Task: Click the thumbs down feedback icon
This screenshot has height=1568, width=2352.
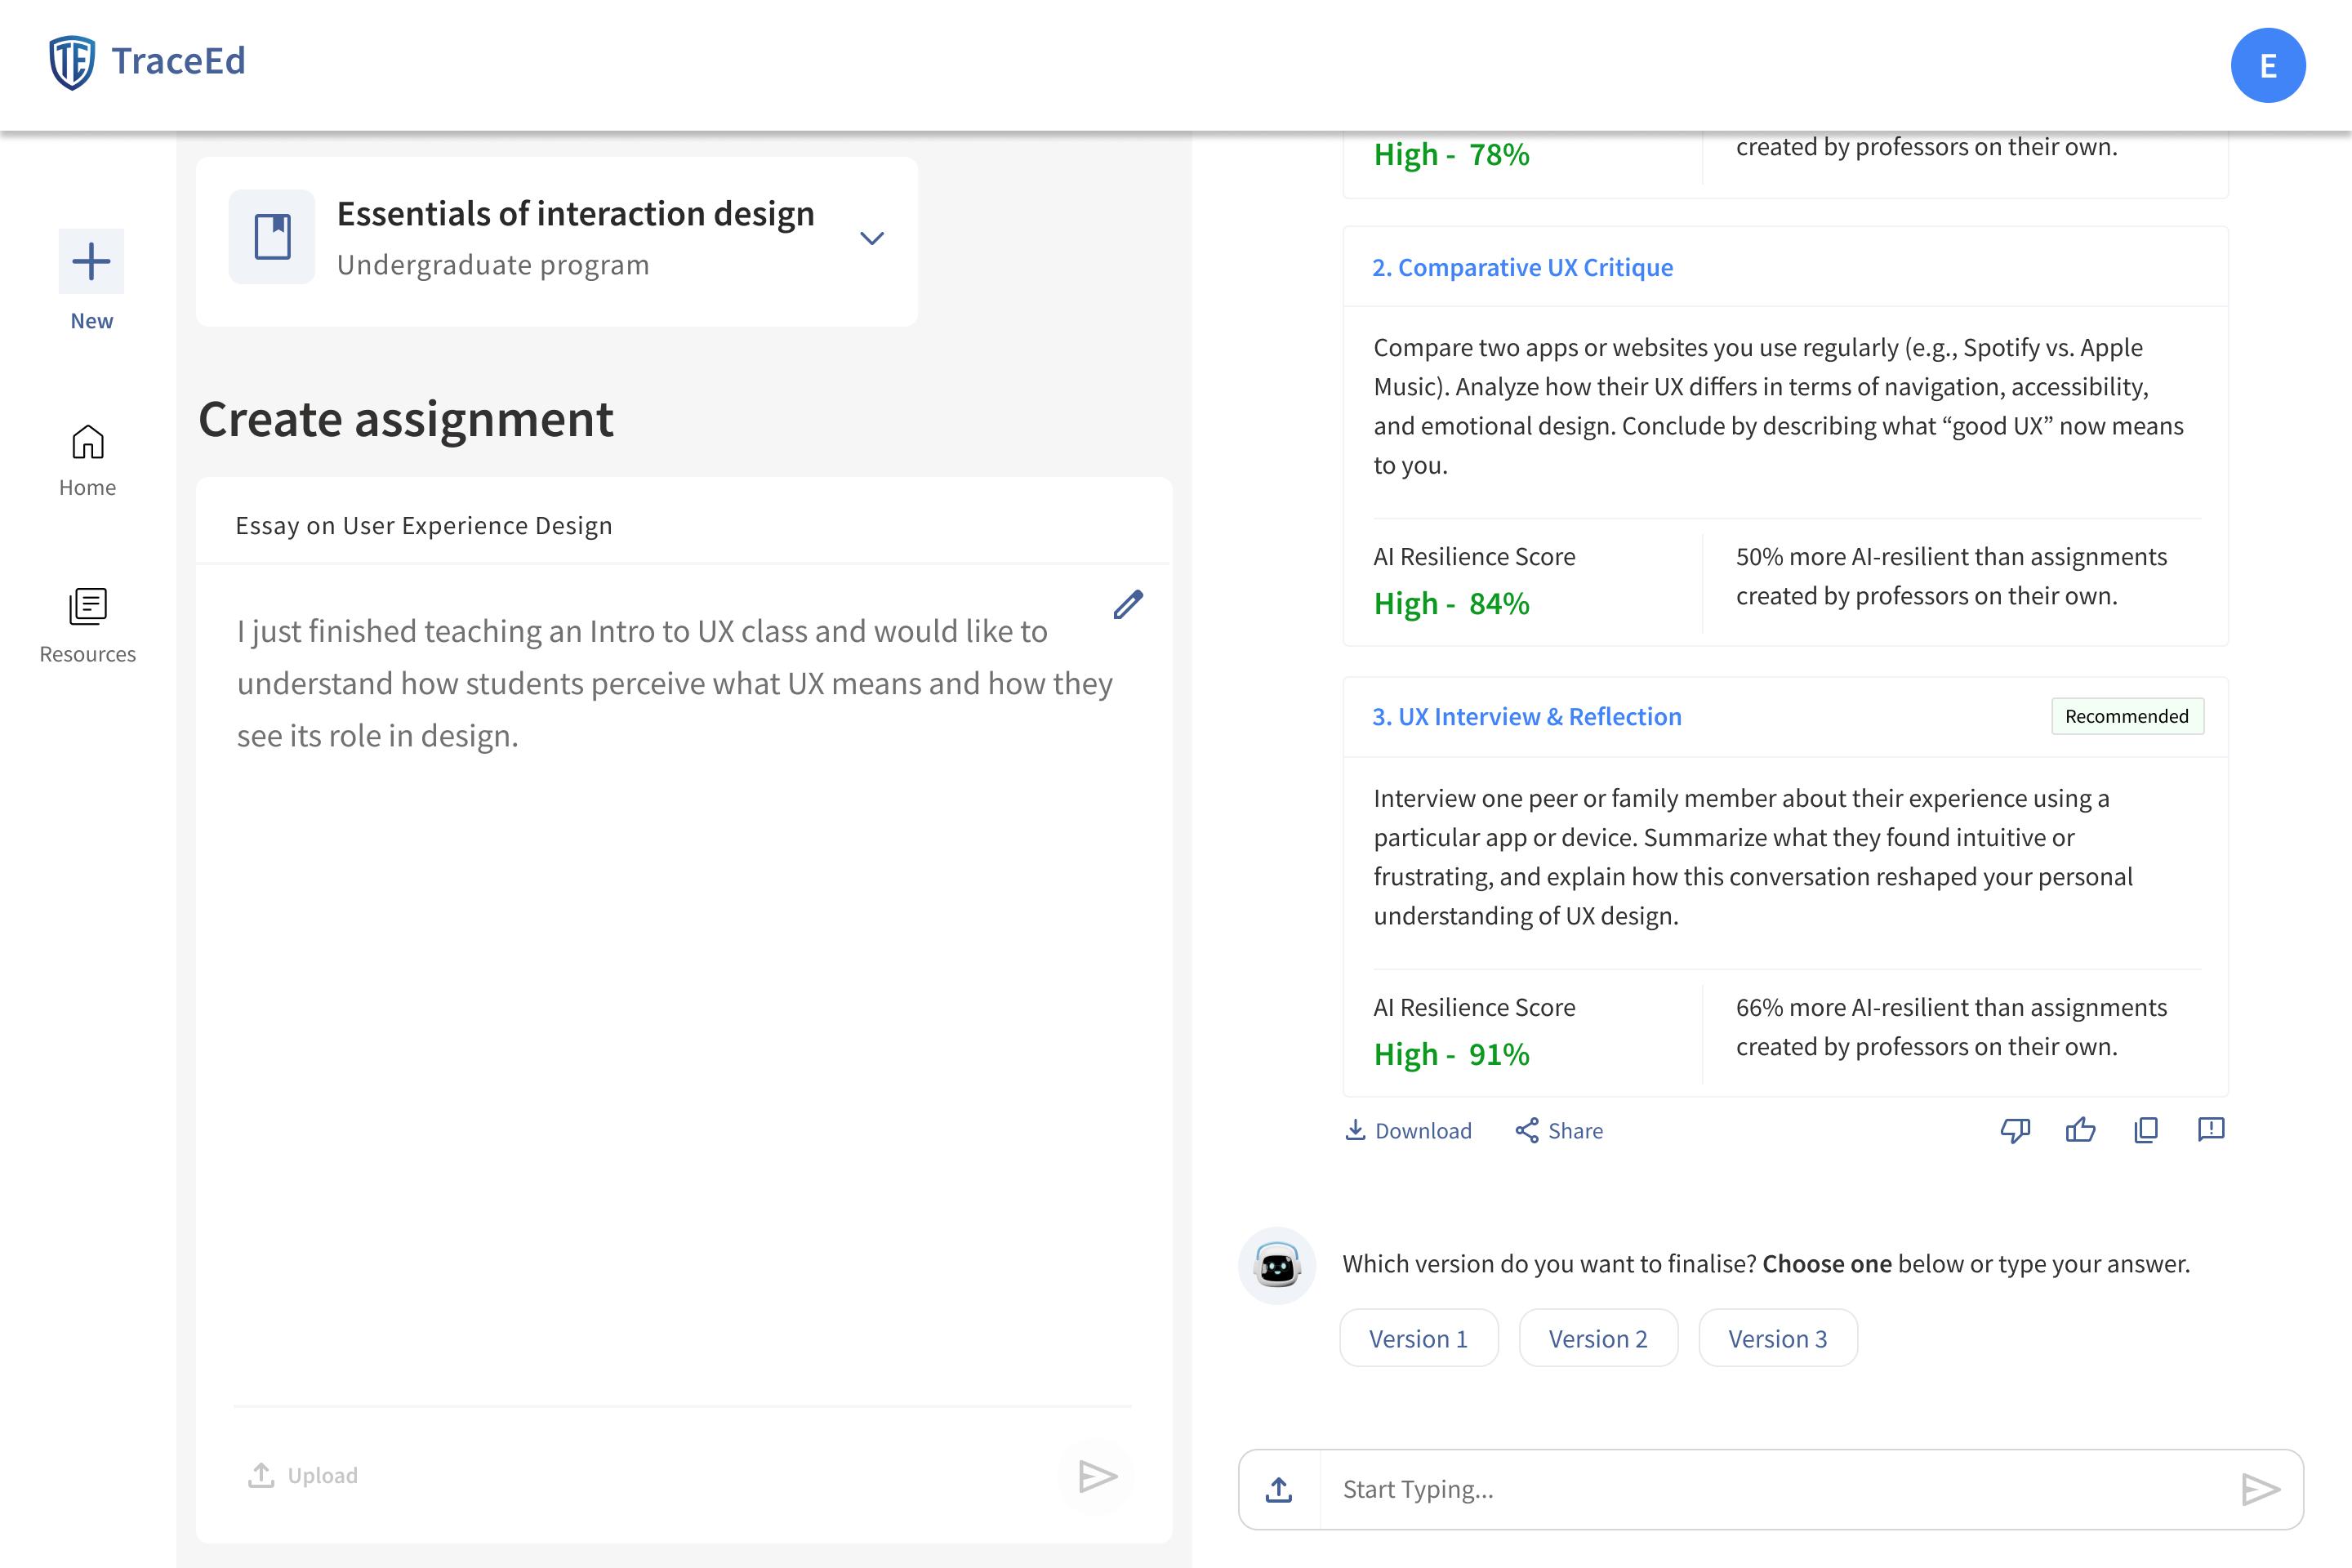Action: pos(2015,1130)
